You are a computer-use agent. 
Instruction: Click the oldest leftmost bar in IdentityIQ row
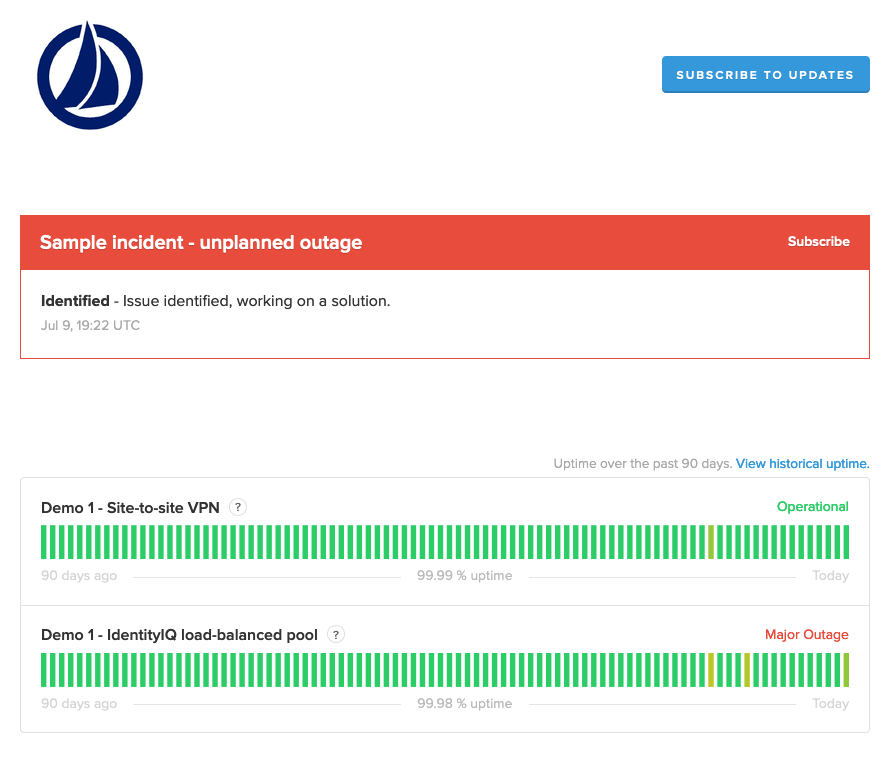(44, 670)
